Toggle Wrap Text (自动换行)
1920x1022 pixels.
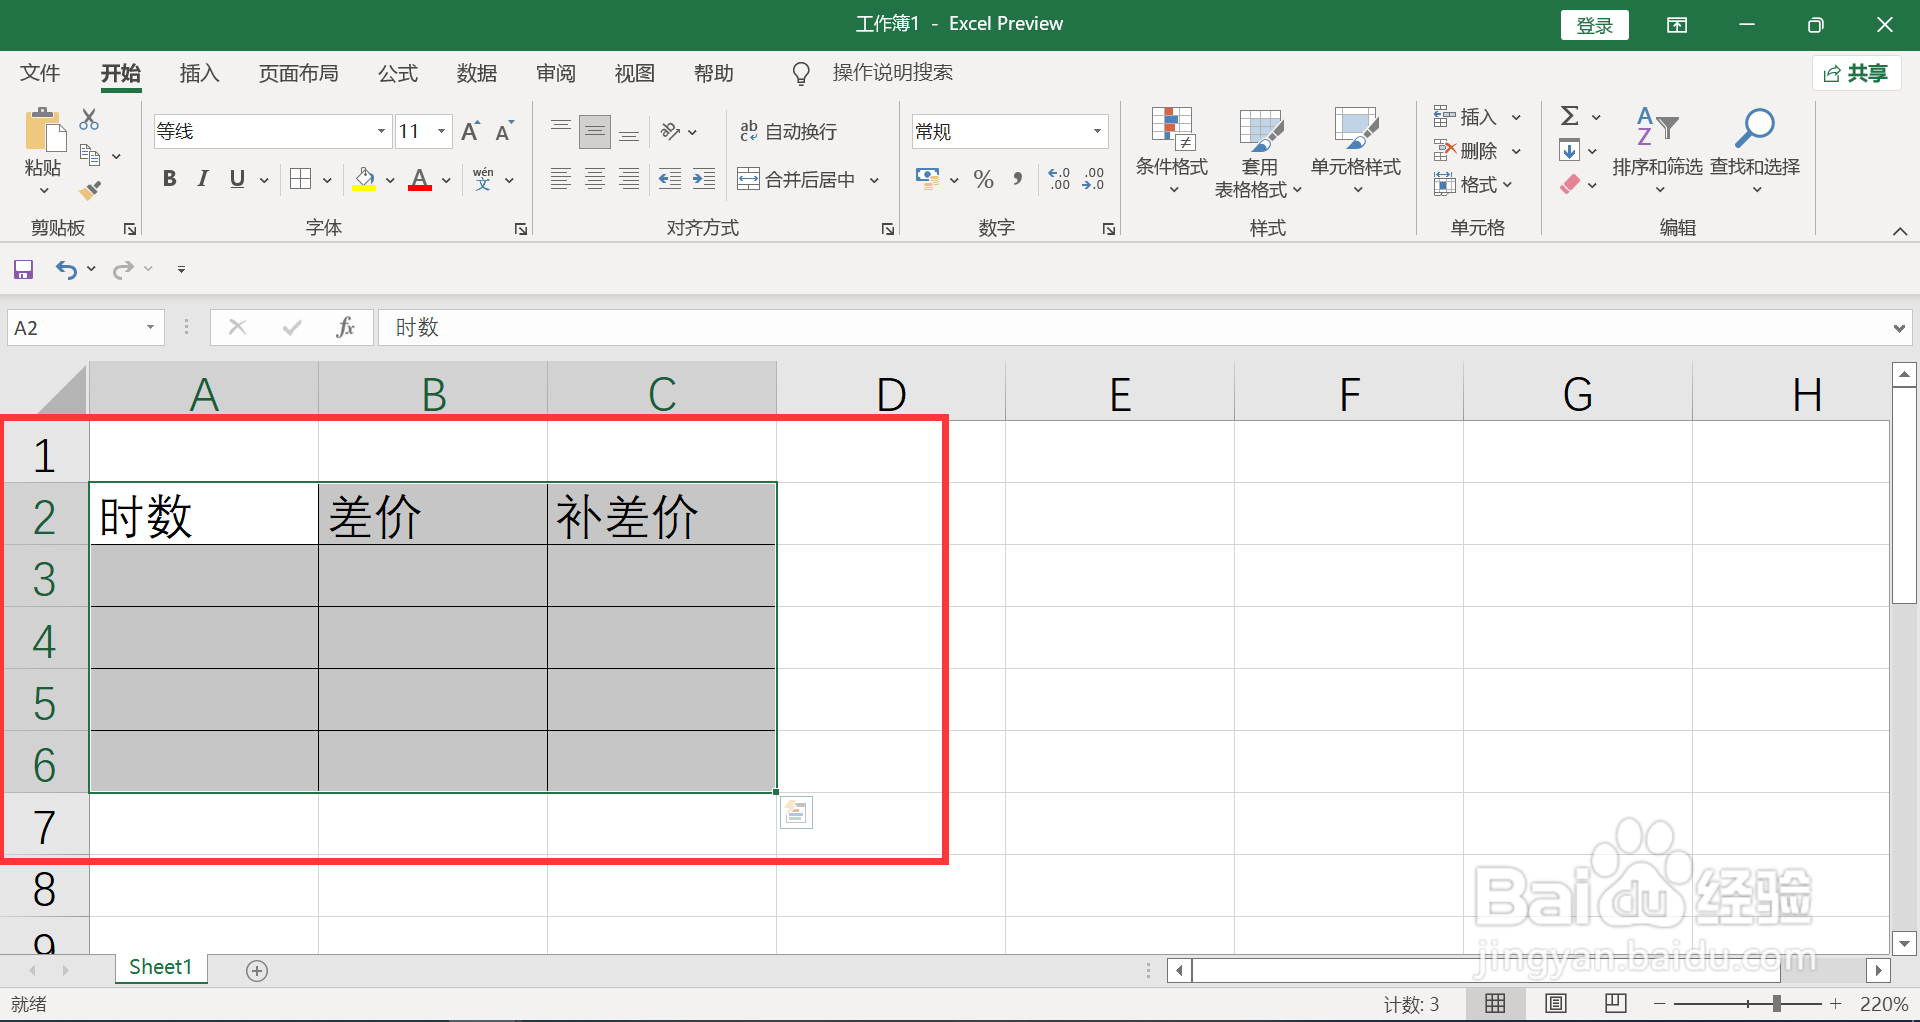coord(788,131)
